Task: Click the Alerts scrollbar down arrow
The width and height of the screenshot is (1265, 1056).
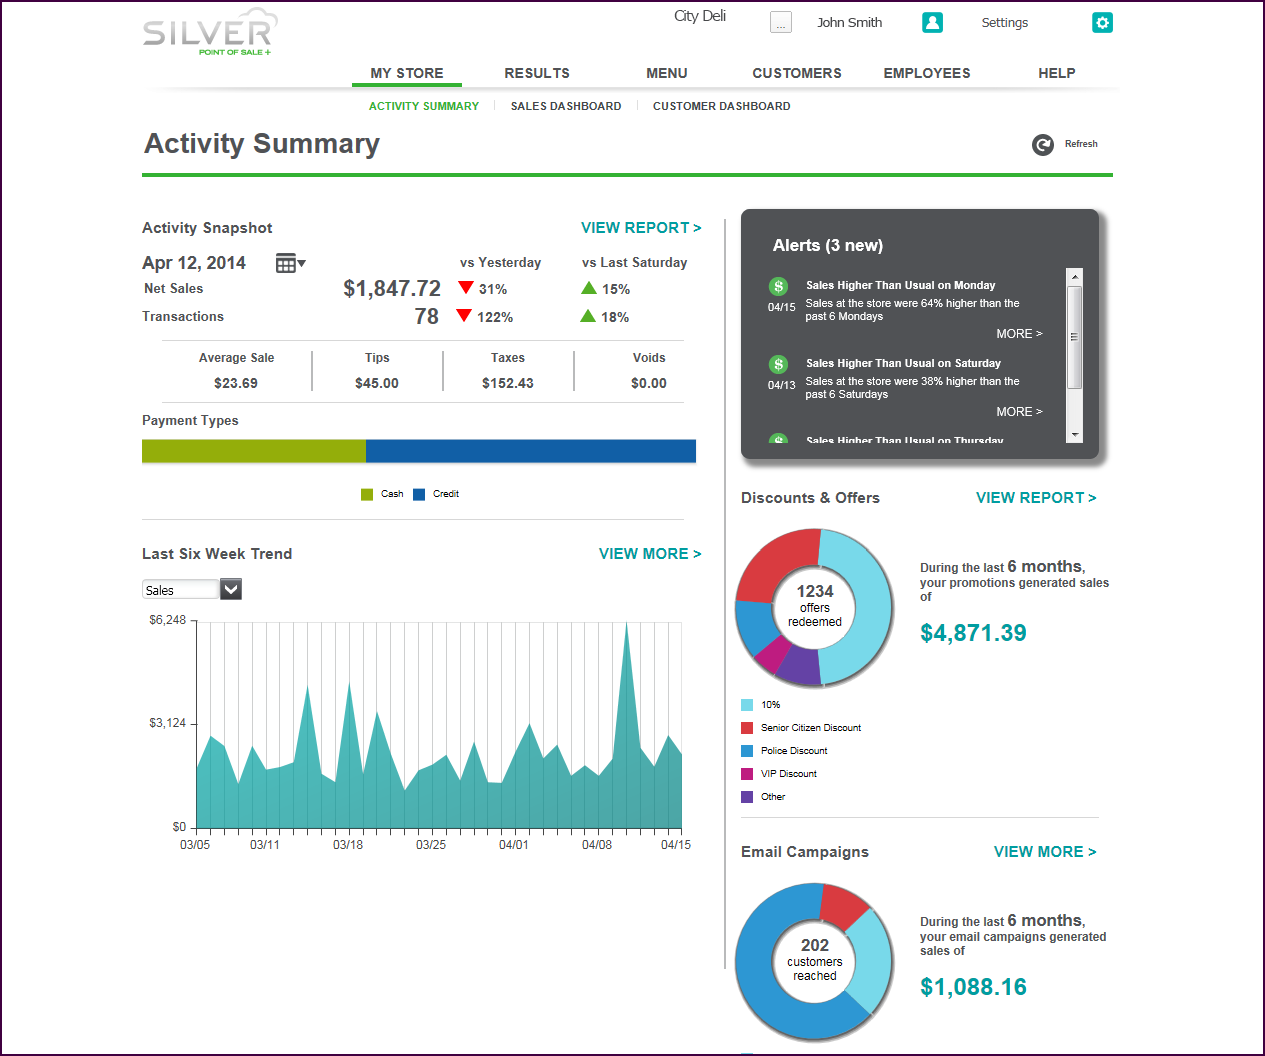Action: click(x=1075, y=435)
